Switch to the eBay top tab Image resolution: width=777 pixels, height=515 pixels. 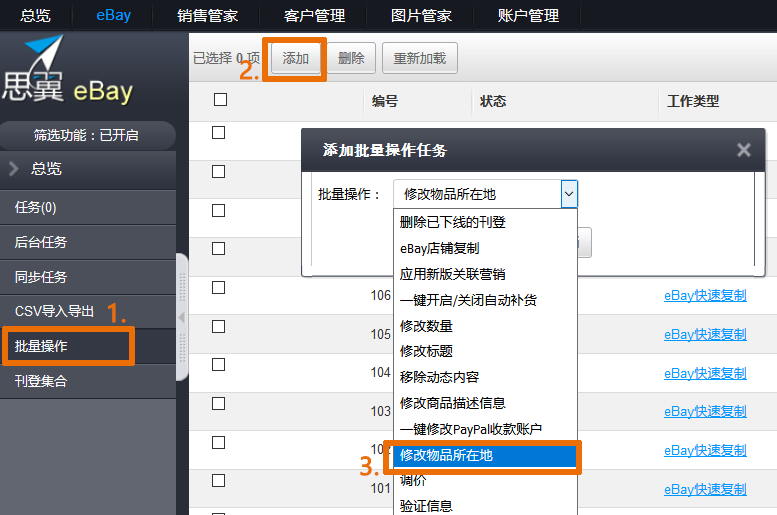(x=113, y=15)
